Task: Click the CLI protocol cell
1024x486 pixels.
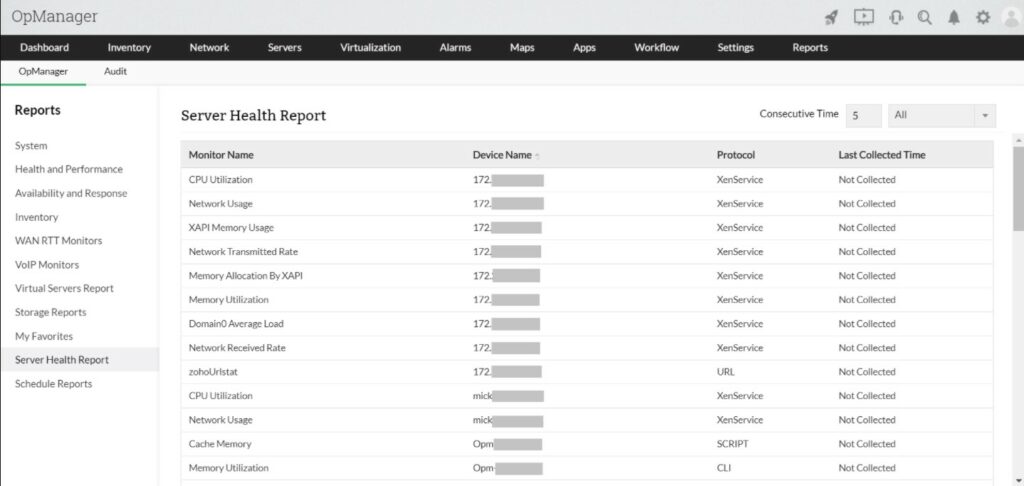Action: pos(724,468)
